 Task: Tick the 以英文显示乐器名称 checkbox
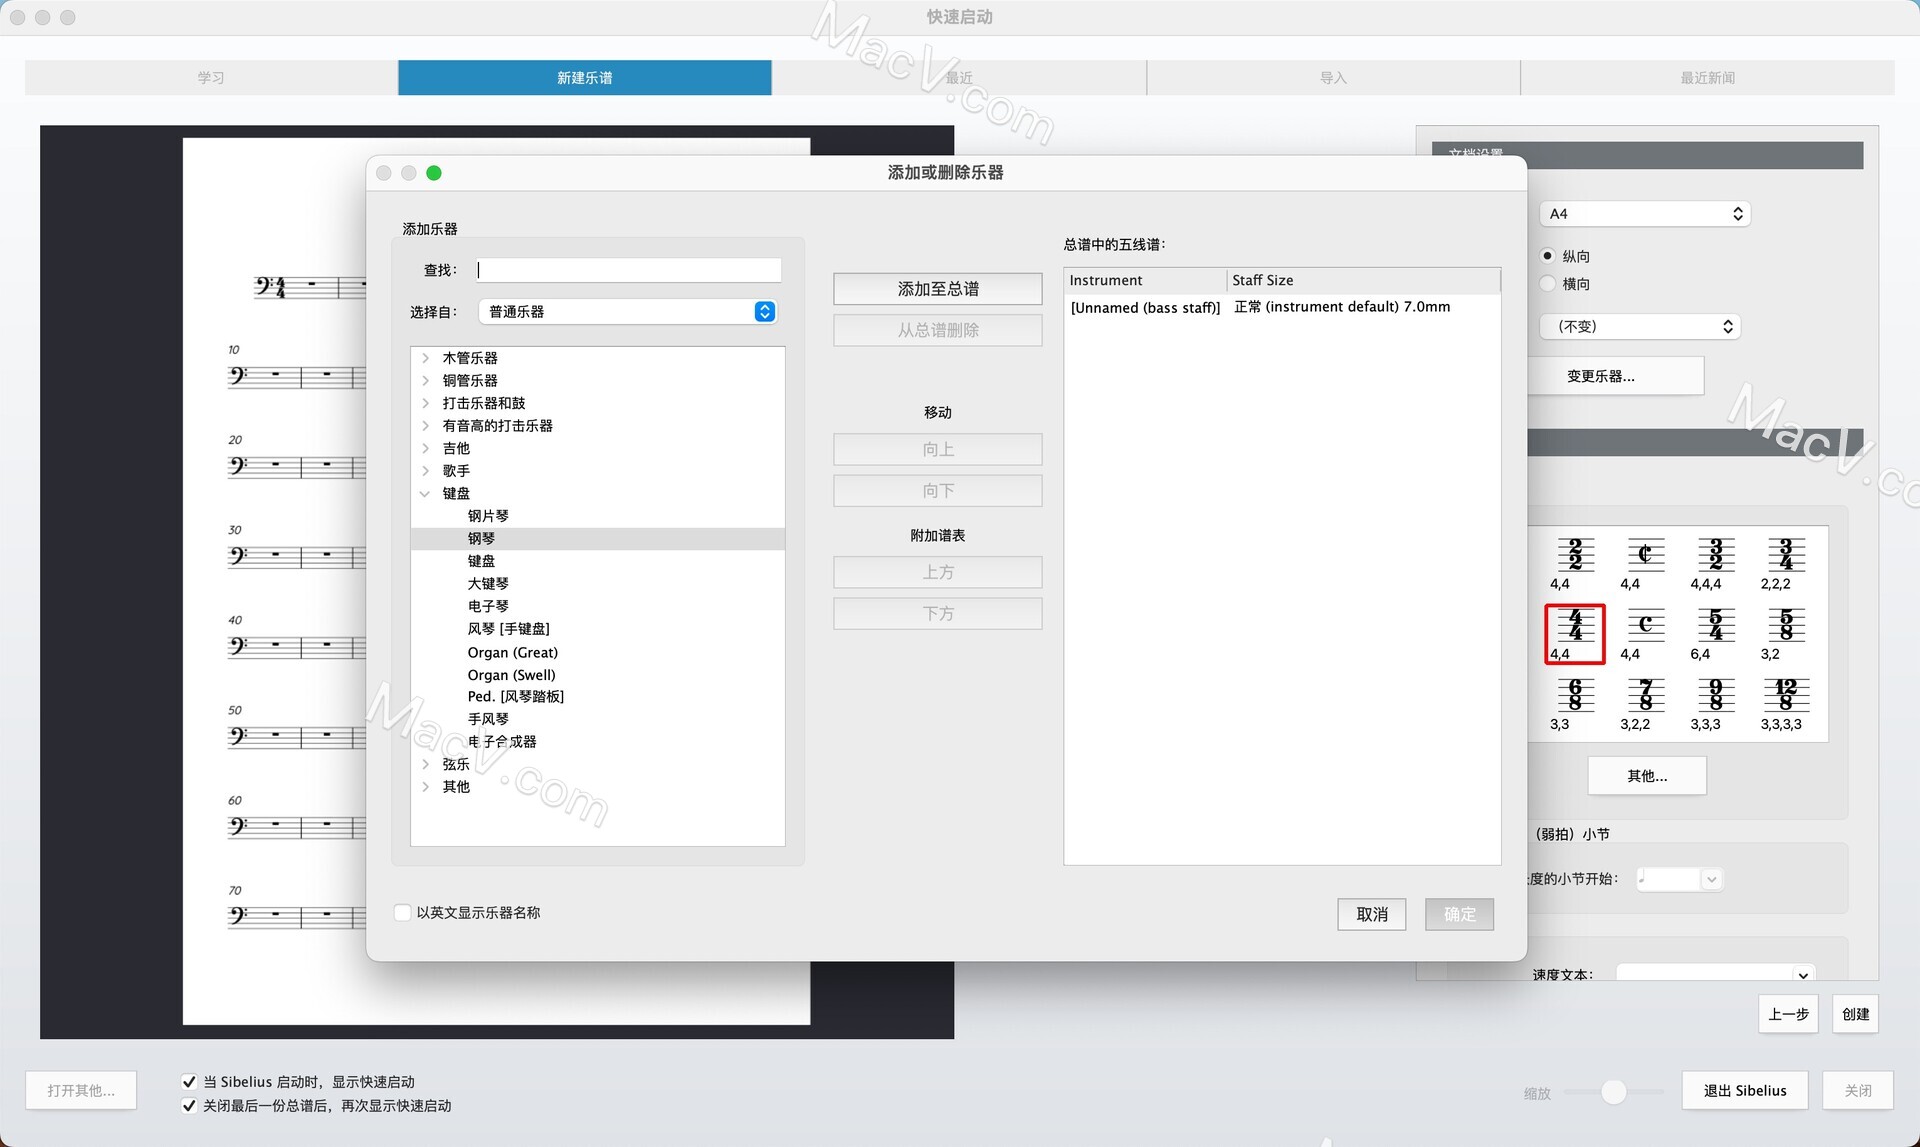(x=403, y=912)
